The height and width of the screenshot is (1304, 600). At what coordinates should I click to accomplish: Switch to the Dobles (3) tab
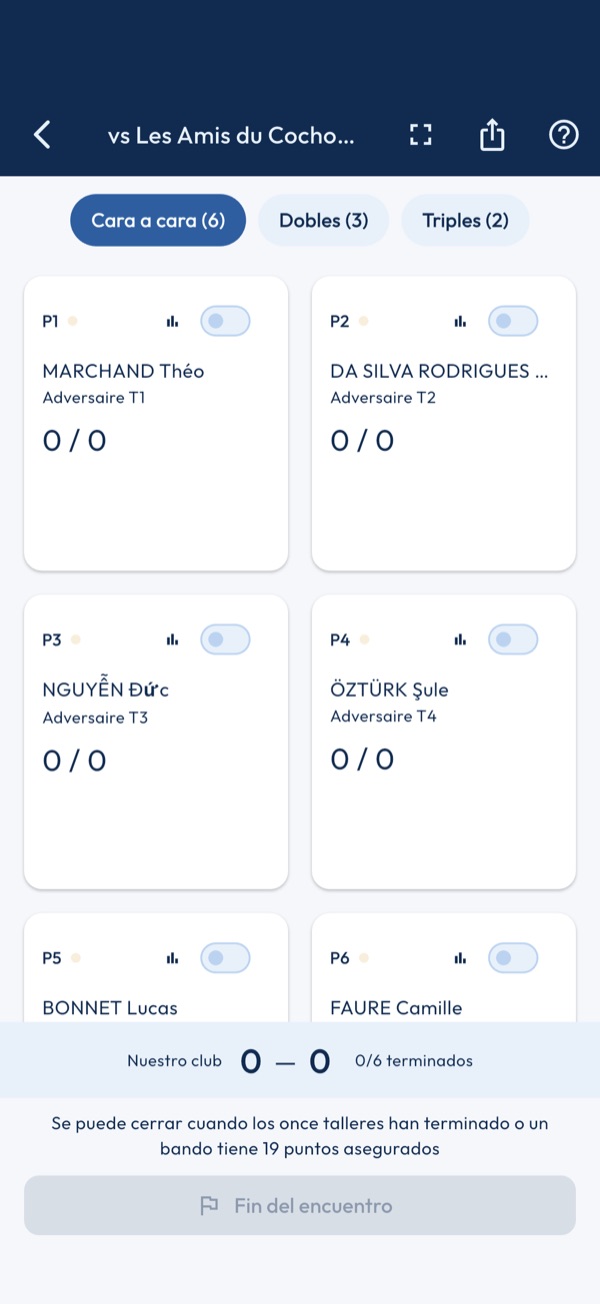(x=324, y=220)
